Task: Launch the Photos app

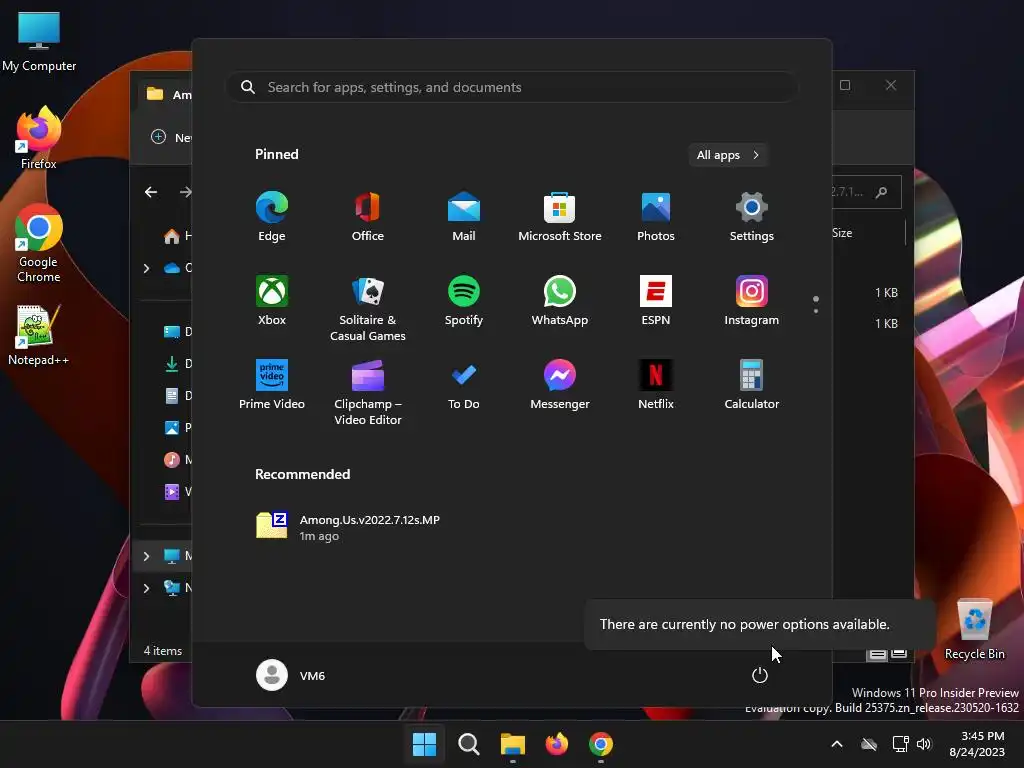Action: click(656, 216)
